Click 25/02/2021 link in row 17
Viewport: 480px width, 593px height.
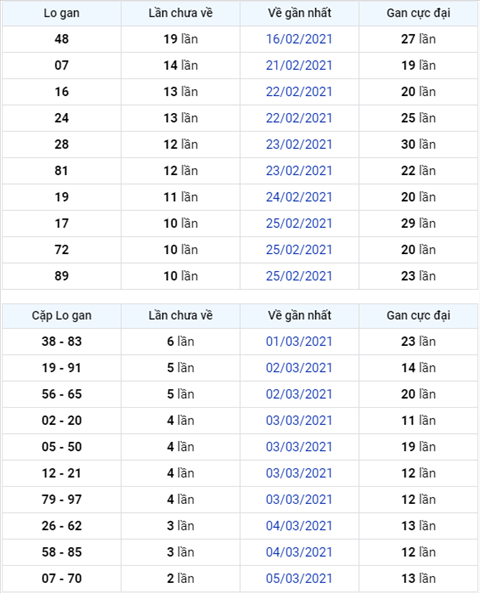click(x=299, y=224)
